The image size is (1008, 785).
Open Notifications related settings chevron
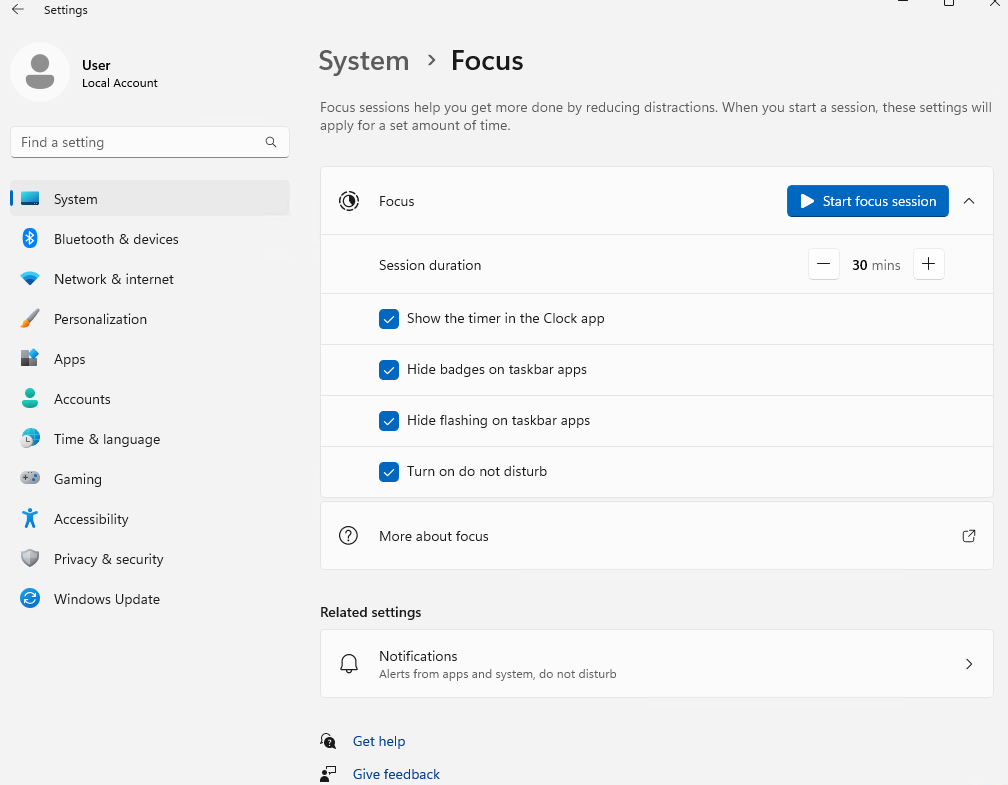(968, 664)
